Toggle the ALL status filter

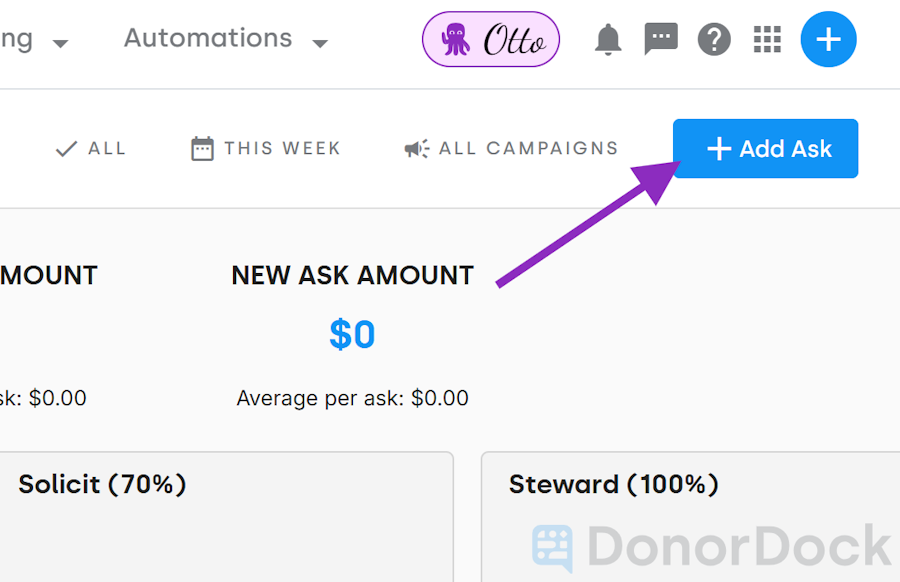90,148
